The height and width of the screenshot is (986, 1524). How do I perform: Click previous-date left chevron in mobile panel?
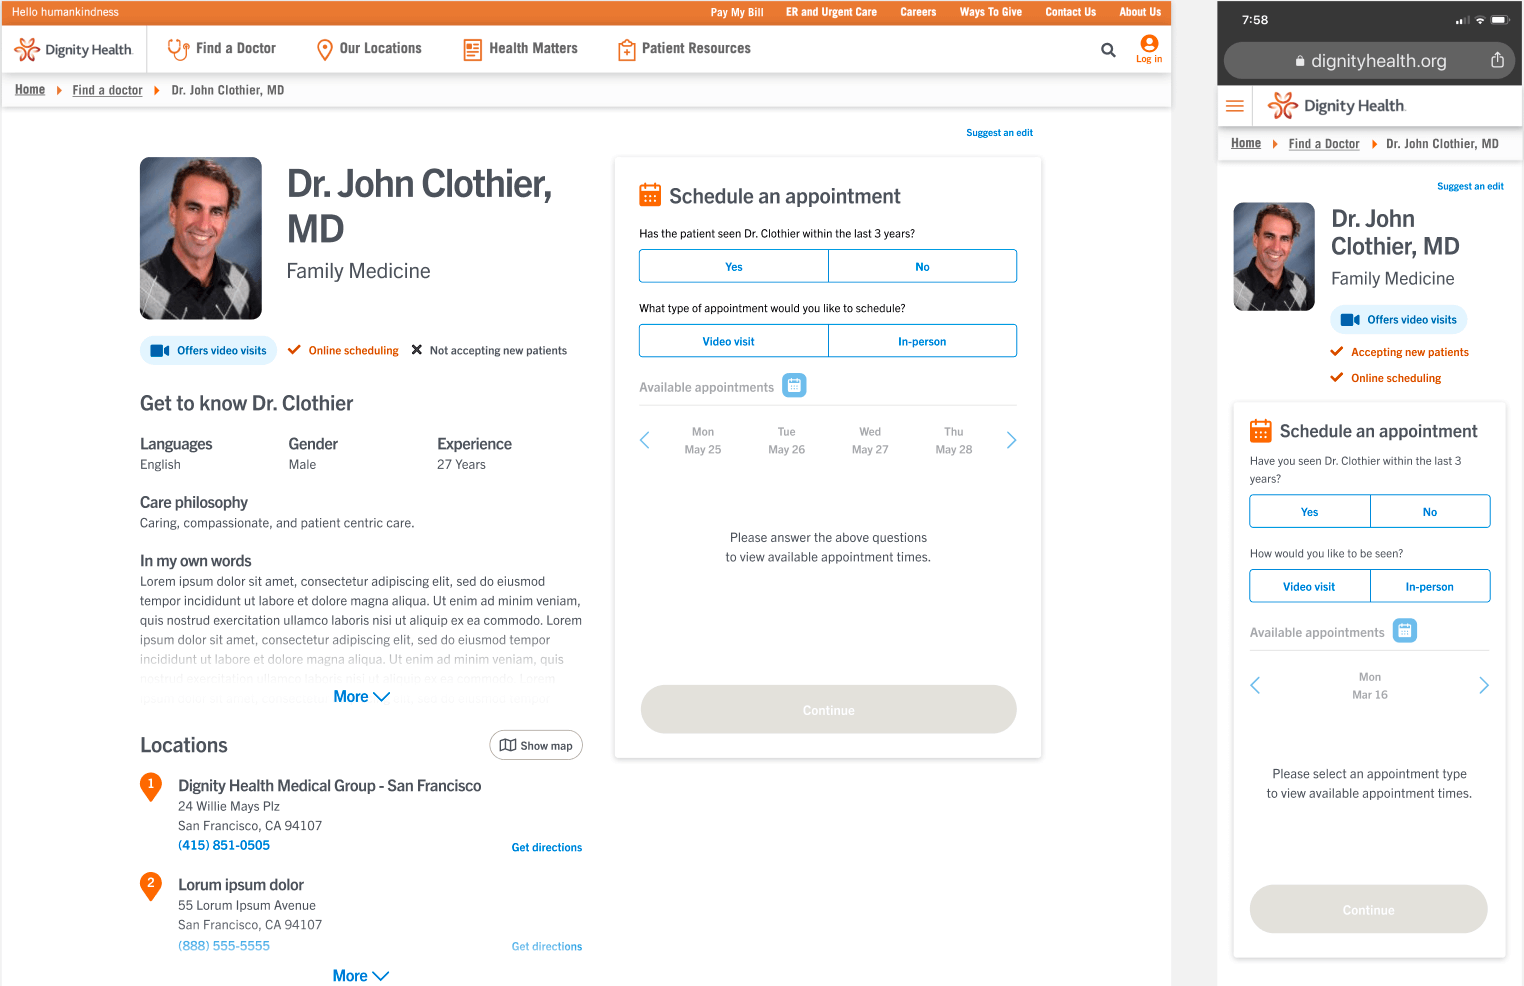(x=1255, y=685)
